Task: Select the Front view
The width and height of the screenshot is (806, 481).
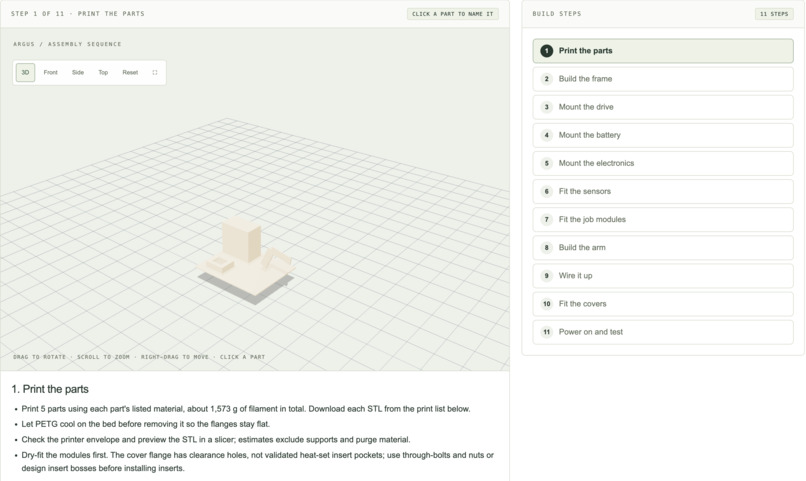Action: [50, 72]
